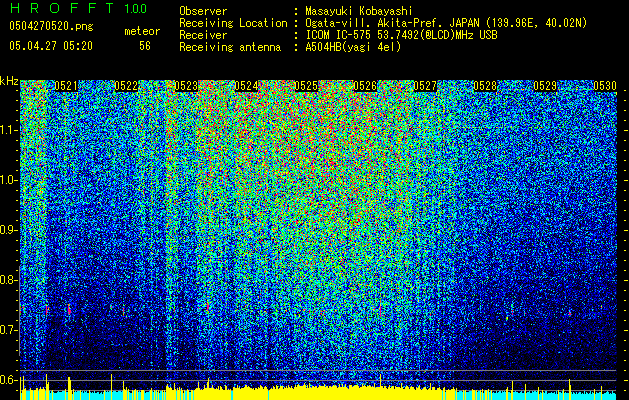Click the Receiver field label
This screenshot has width=629, height=400.
click(203, 35)
